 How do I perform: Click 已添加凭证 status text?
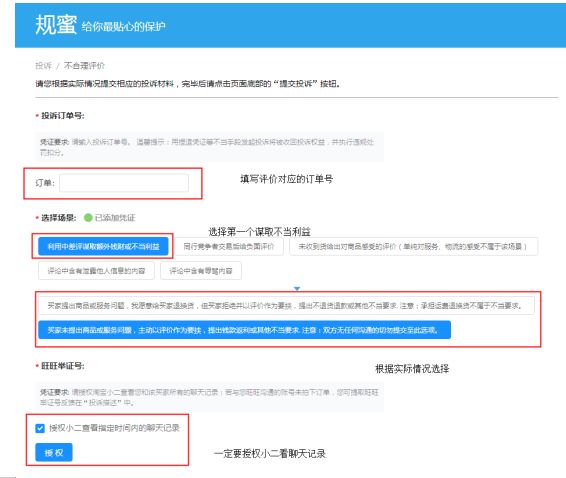point(115,218)
